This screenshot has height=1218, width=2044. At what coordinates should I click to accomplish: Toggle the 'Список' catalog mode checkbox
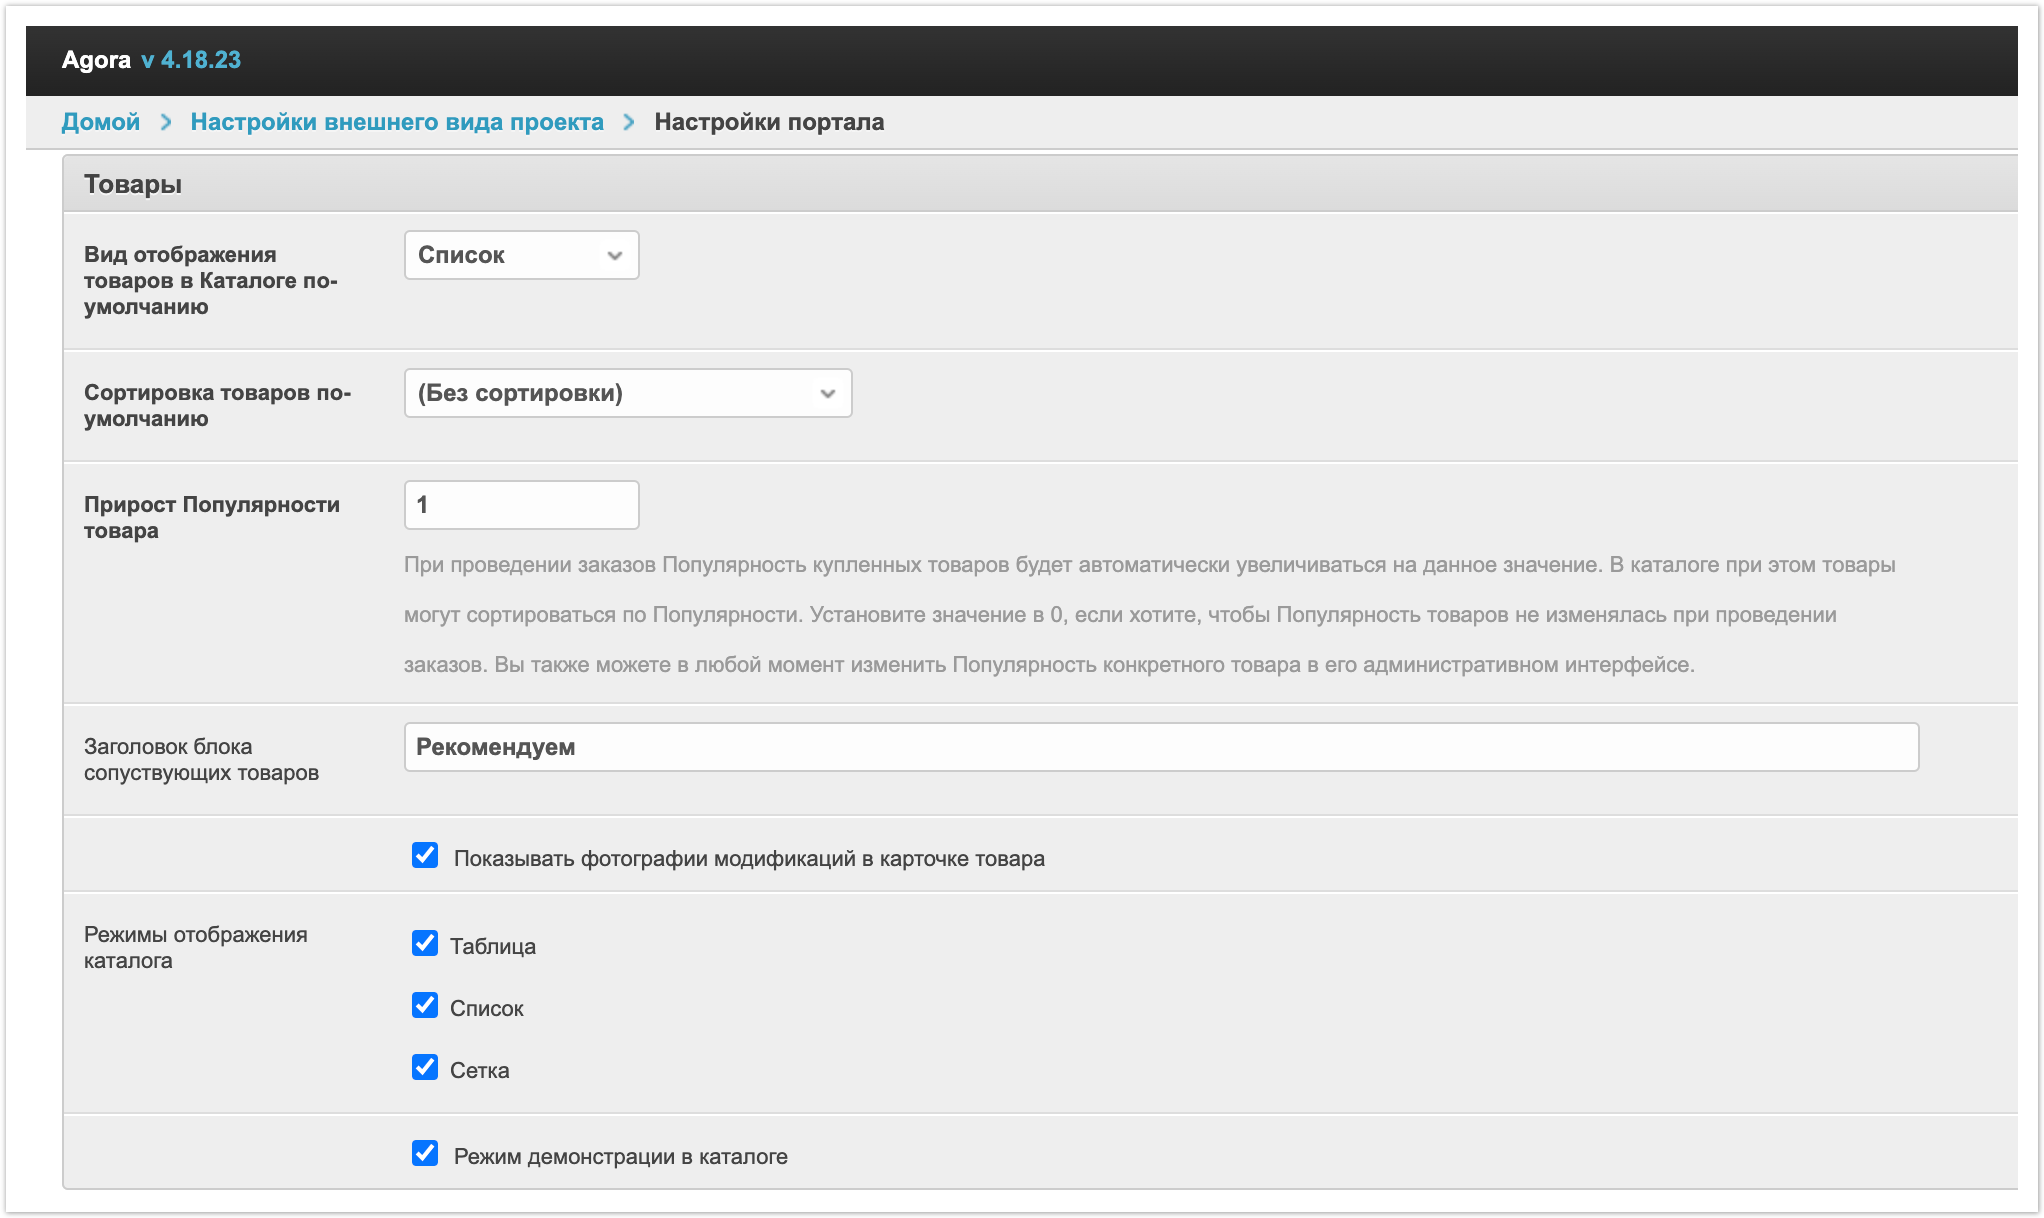click(x=425, y=1006)
